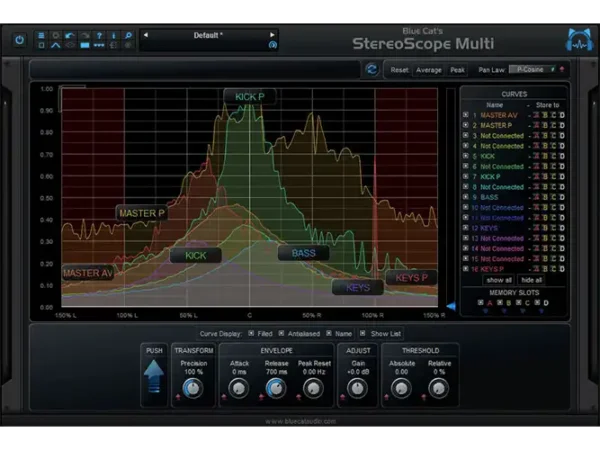The height and width of the screenshot is (450, 600).
Task: Store KEYS P curve to slot D
Action: pyautogui.click(x=562, y=269)
